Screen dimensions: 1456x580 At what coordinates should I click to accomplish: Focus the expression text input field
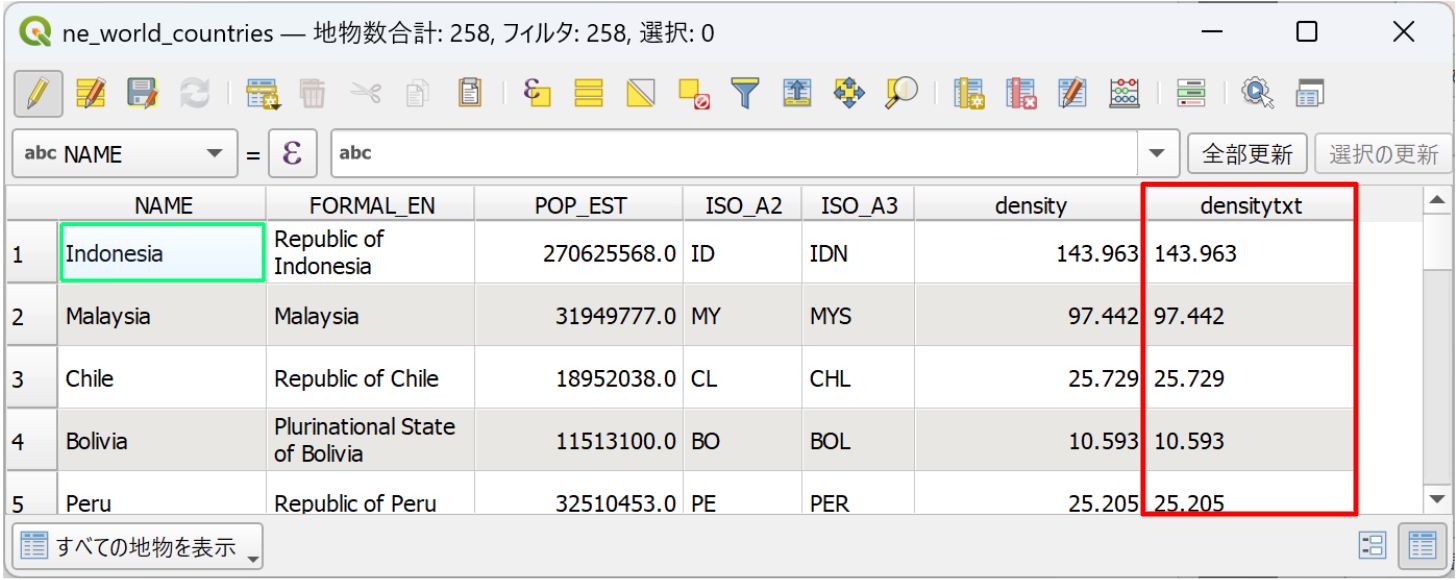coord(737,154)
